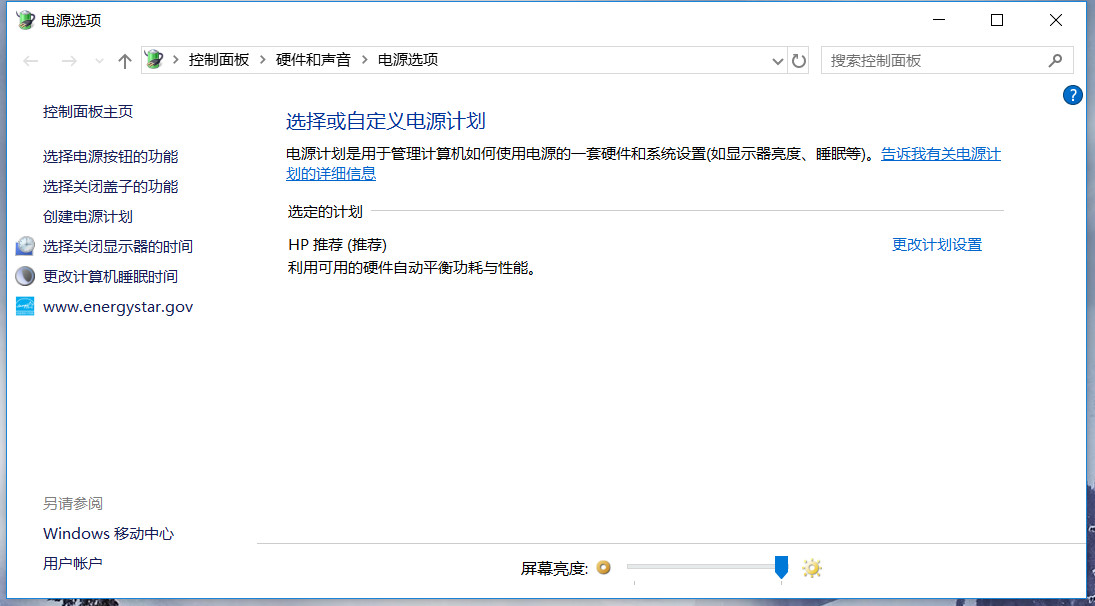
Task: Click the clock icon beside 选择关闭显示器的时间
Action: pyautogui.click(x=24, y=245)
